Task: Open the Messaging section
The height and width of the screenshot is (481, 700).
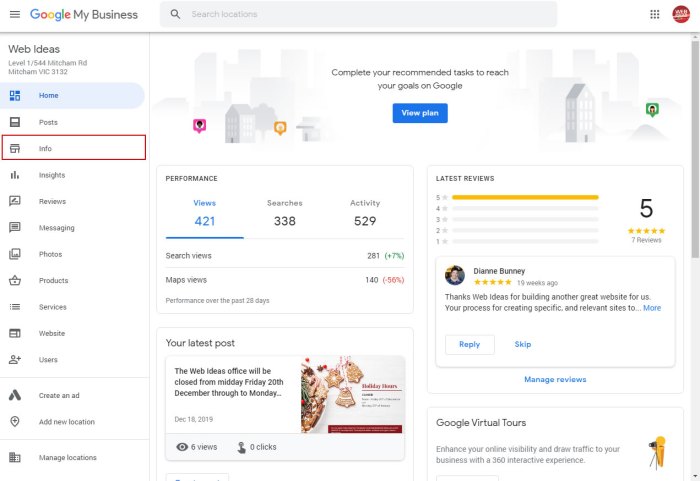Action: [56, 228]
